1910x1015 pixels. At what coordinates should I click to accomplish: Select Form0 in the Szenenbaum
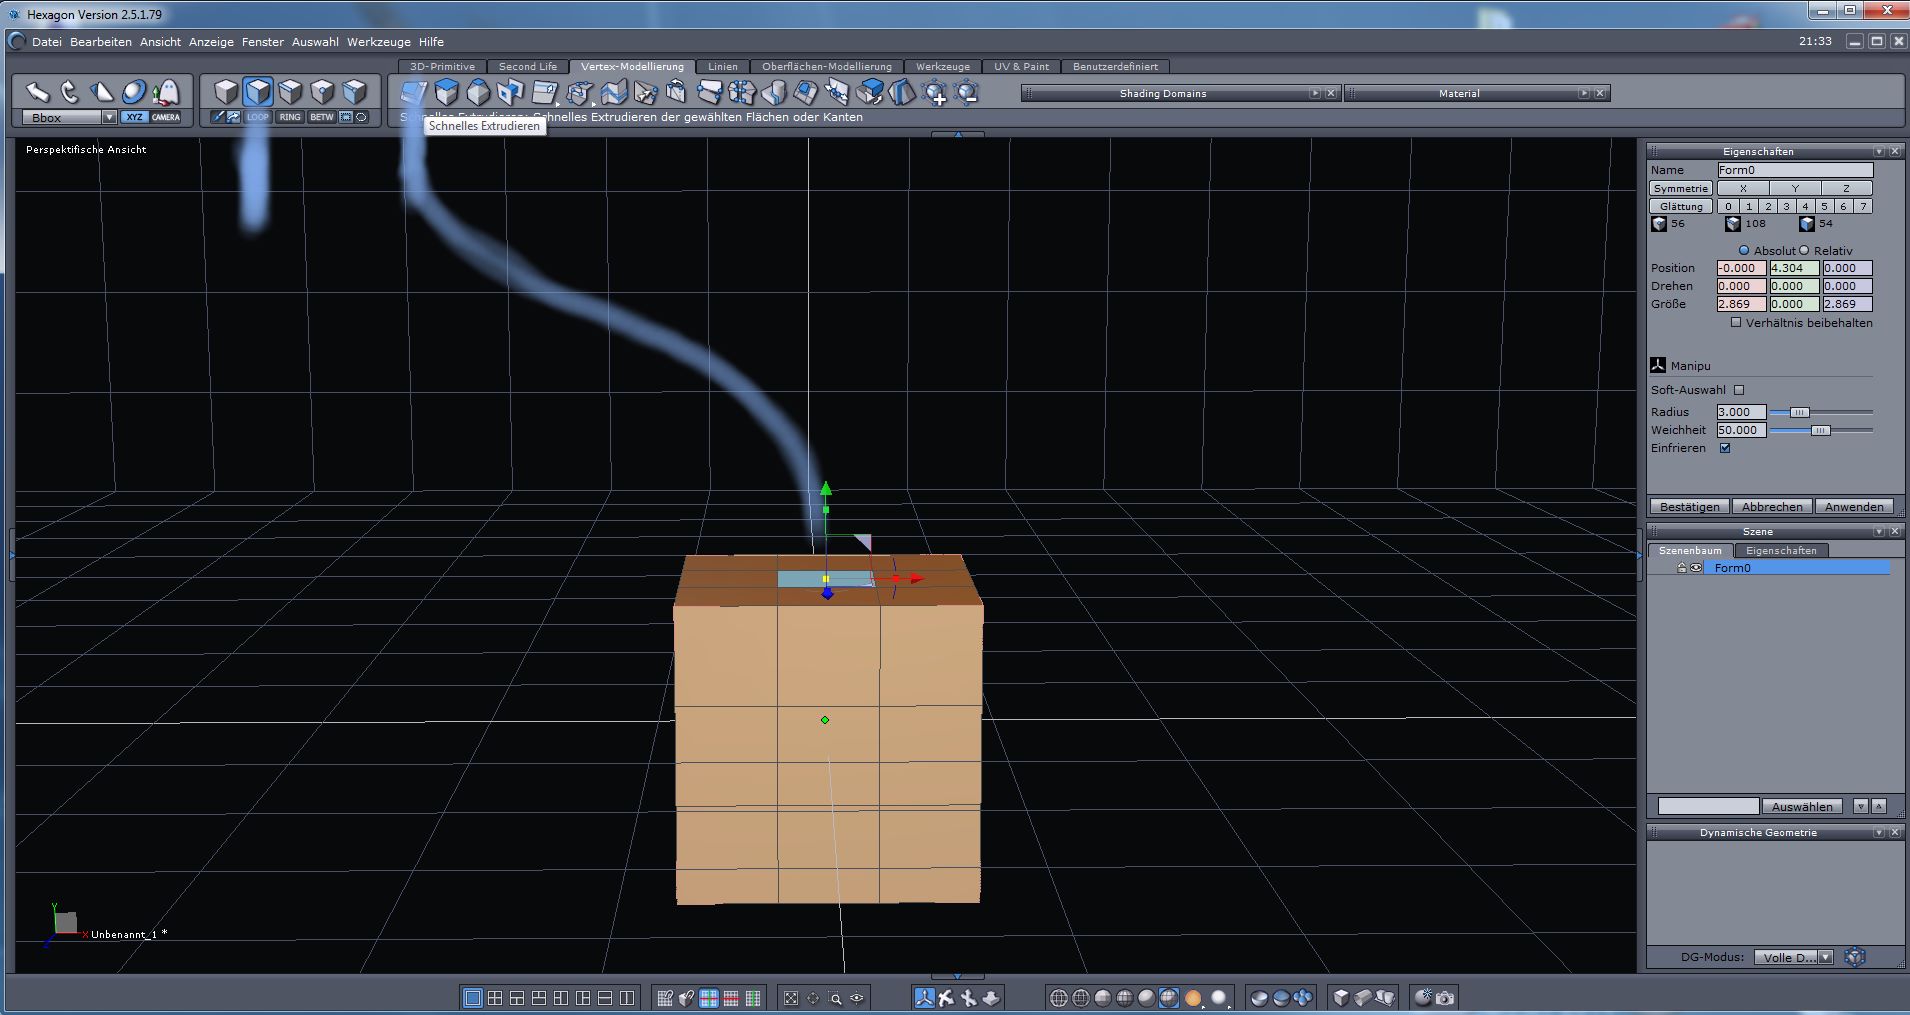(1799, 568)
